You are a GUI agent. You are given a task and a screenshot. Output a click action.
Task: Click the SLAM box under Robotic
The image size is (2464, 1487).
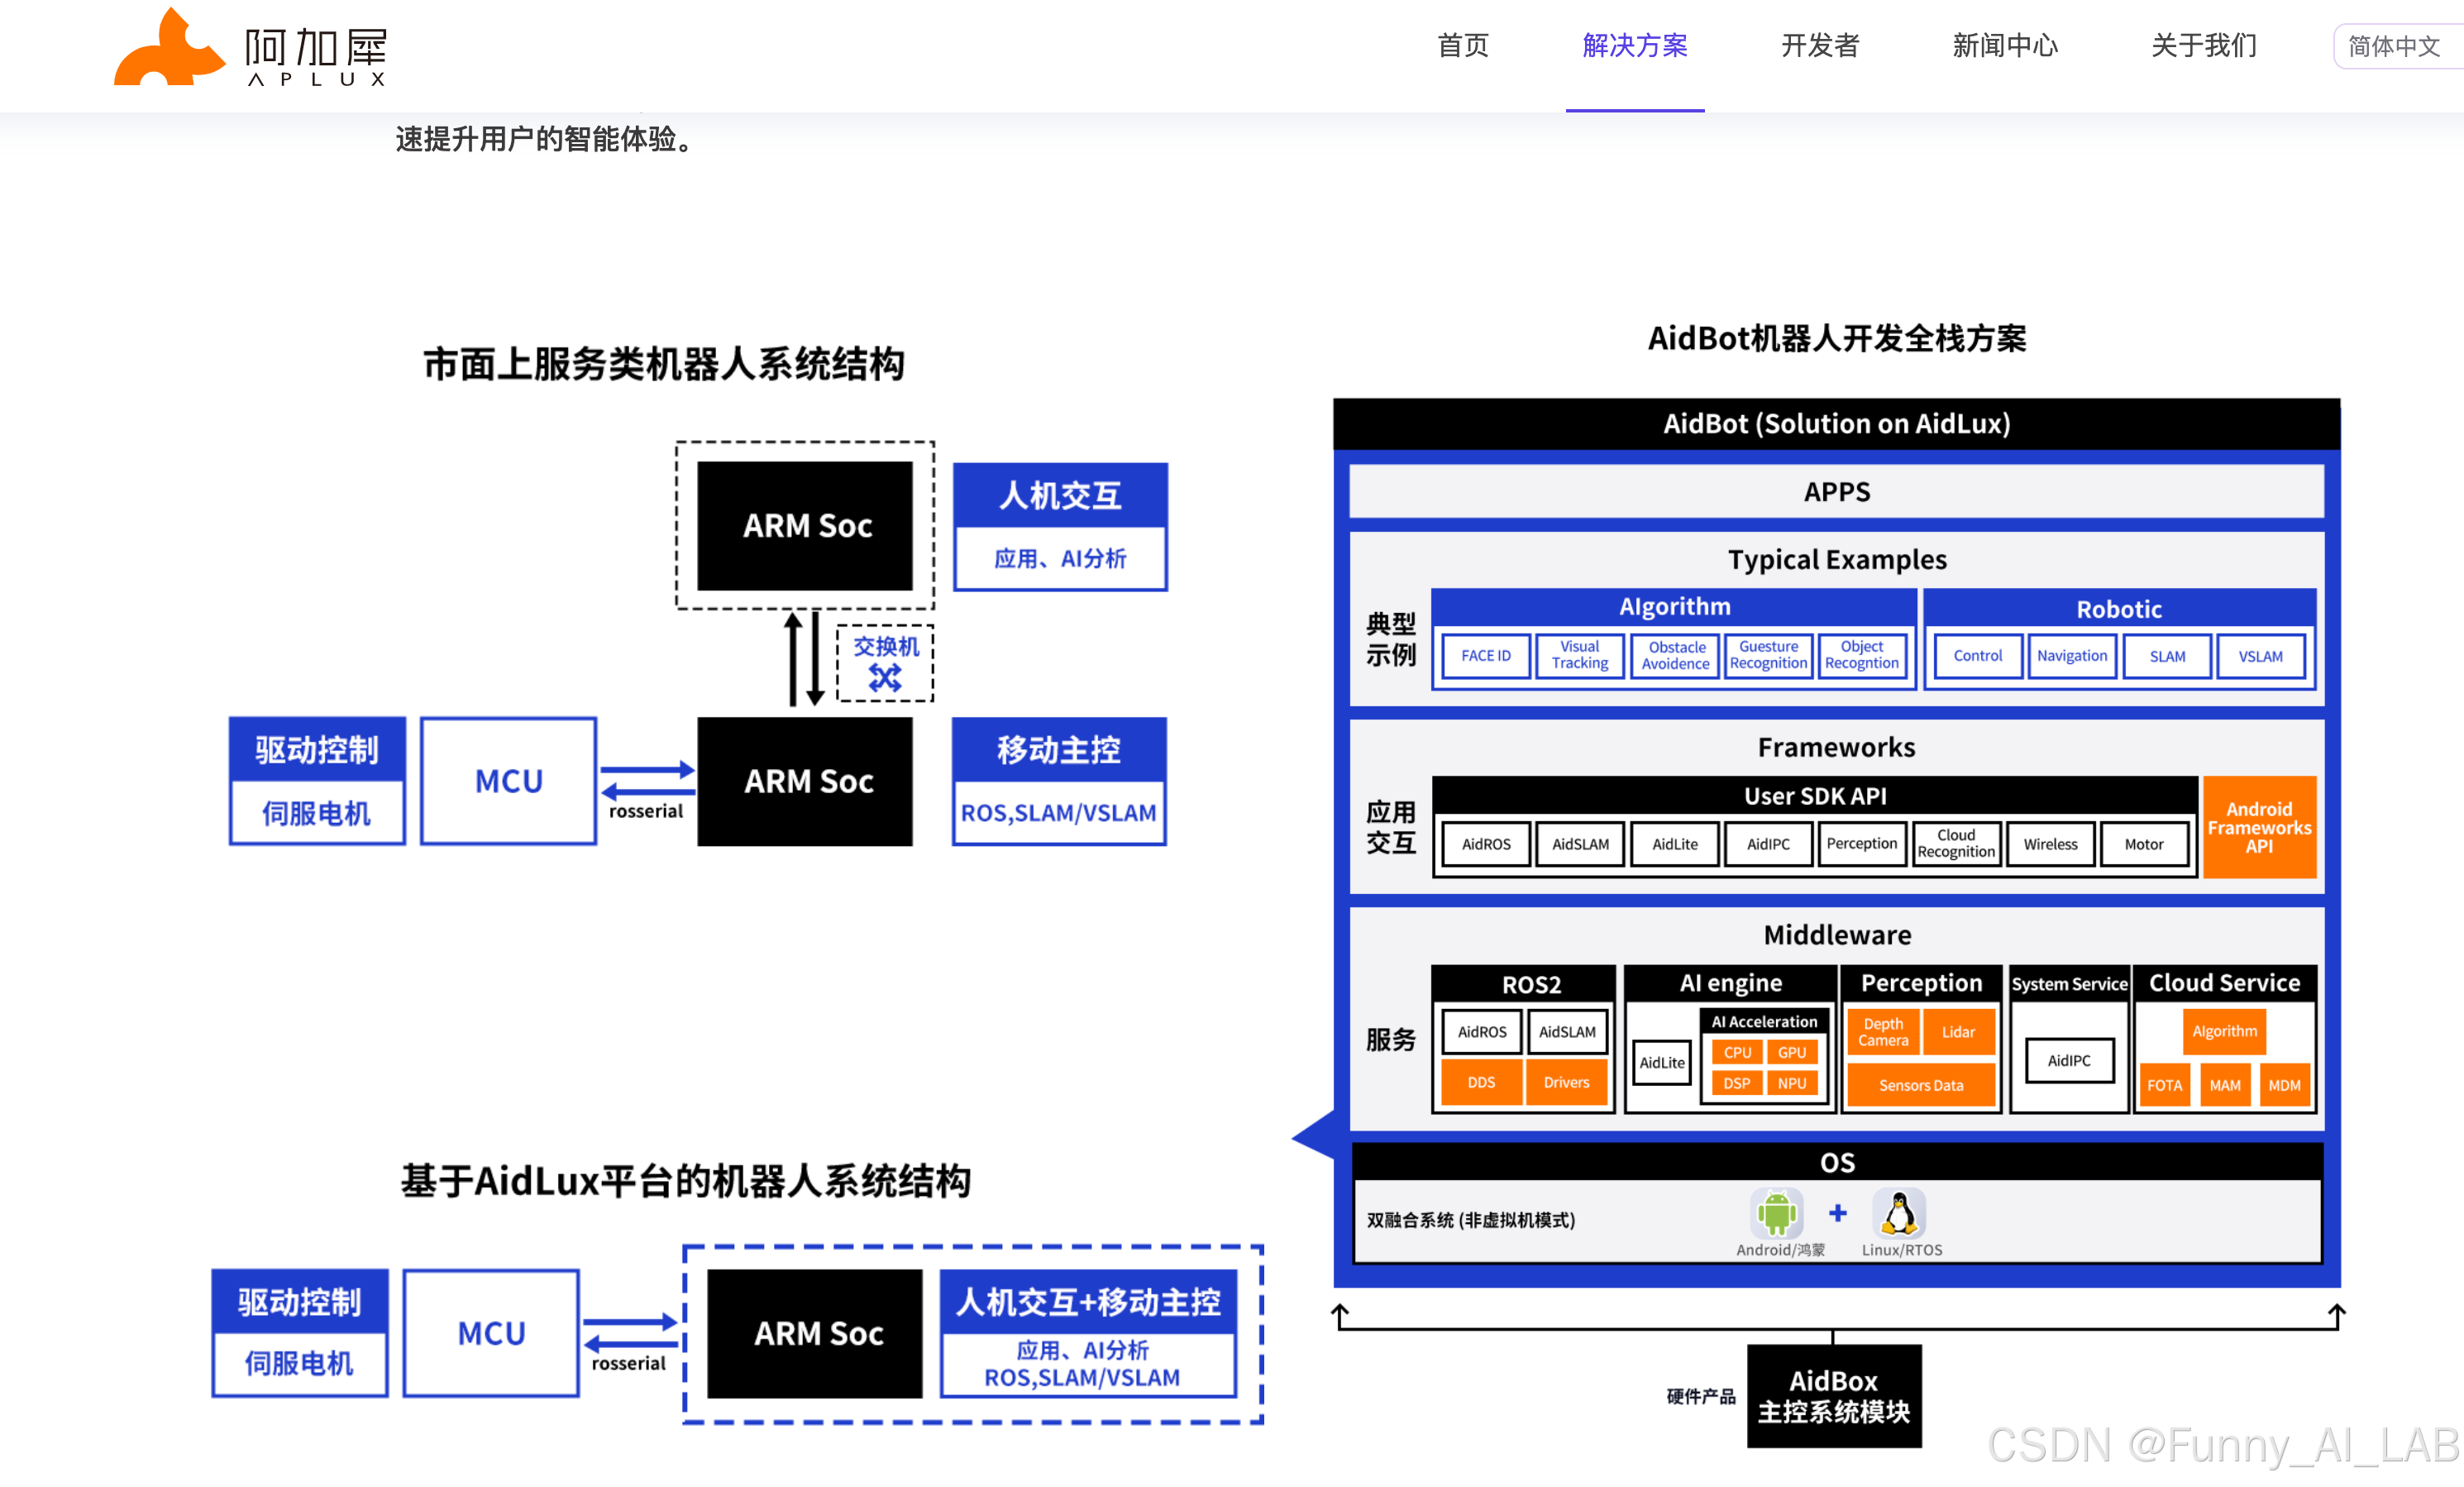(x=2167, y=656)
